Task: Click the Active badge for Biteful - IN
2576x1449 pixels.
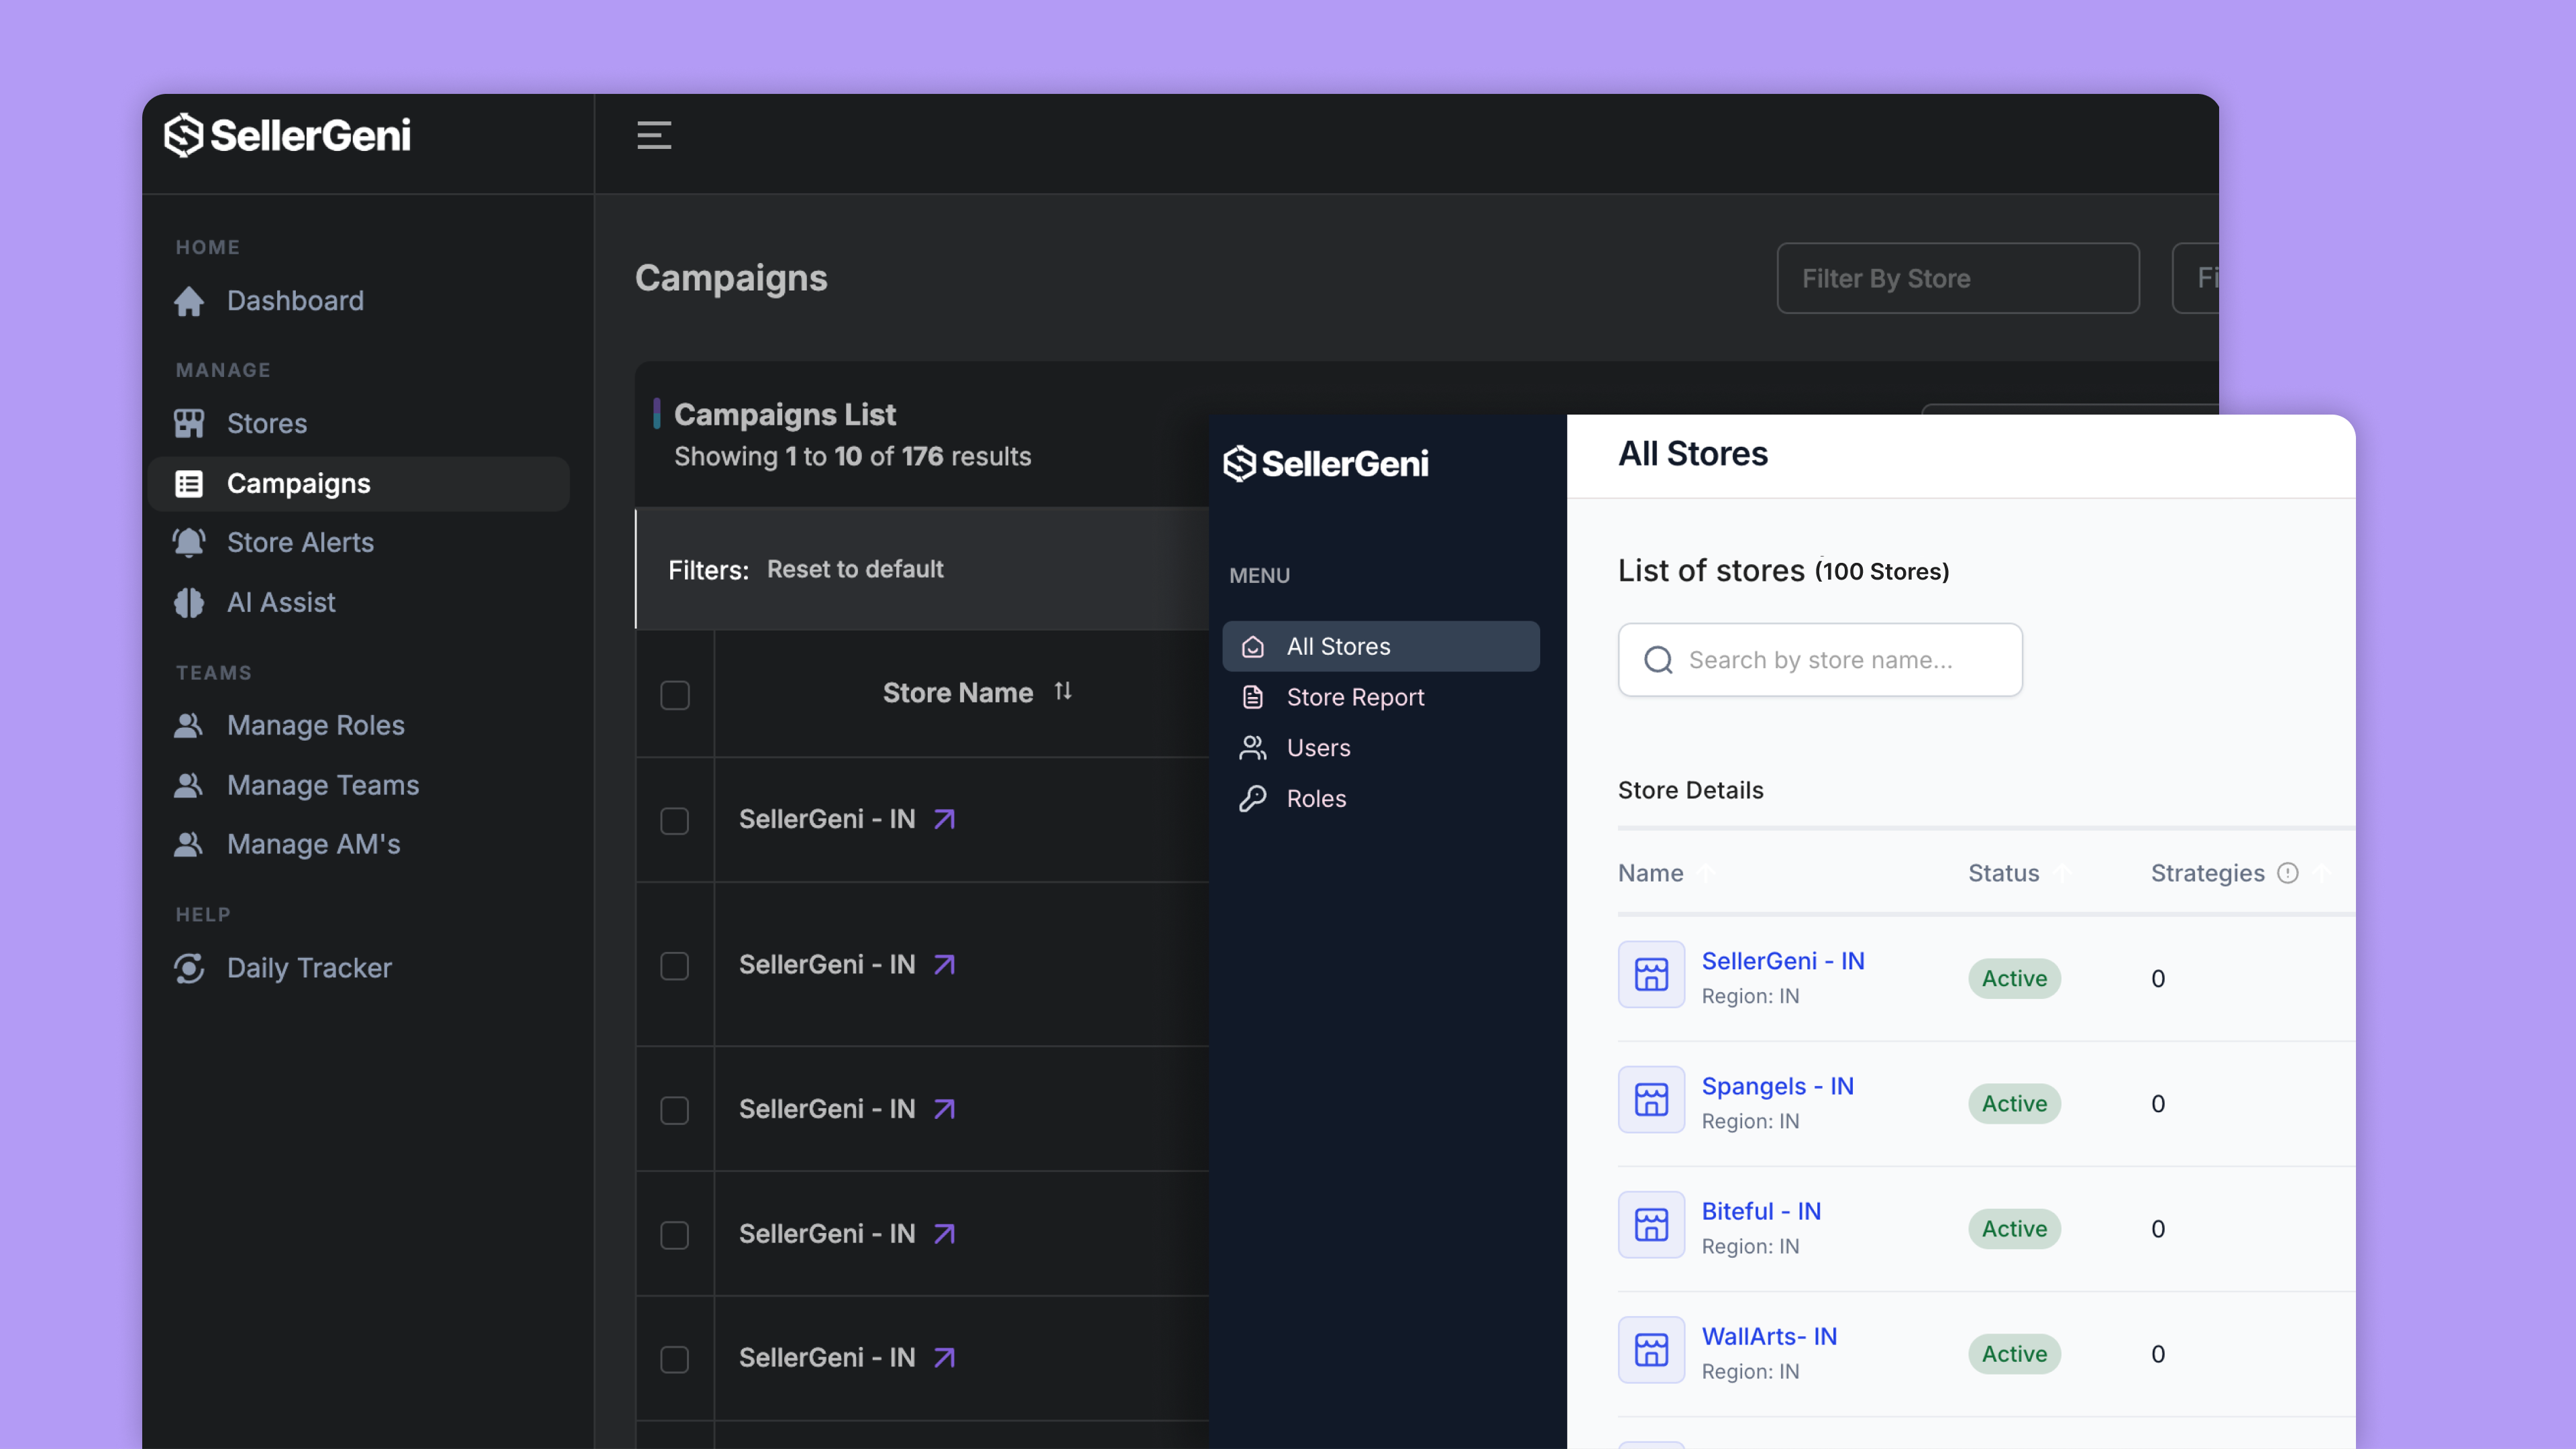Action: point(2014,1229)
